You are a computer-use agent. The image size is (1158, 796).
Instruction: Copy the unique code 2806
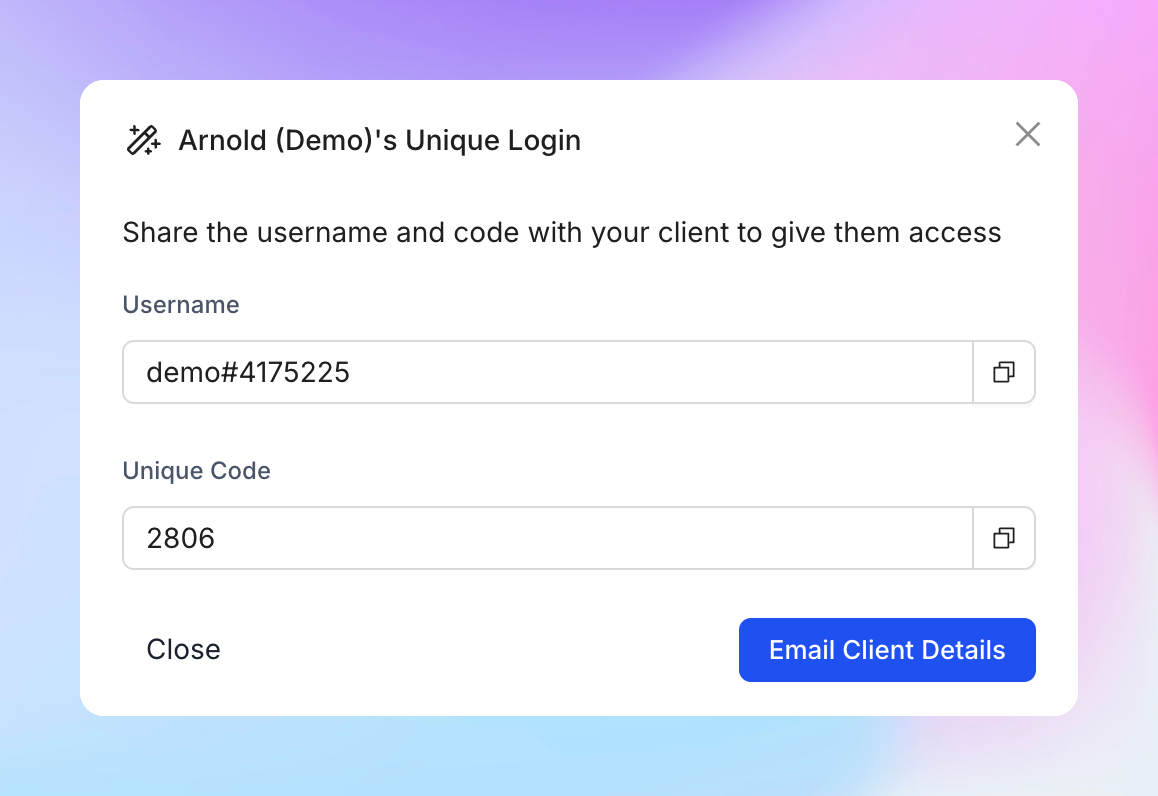pos(1004,538)
